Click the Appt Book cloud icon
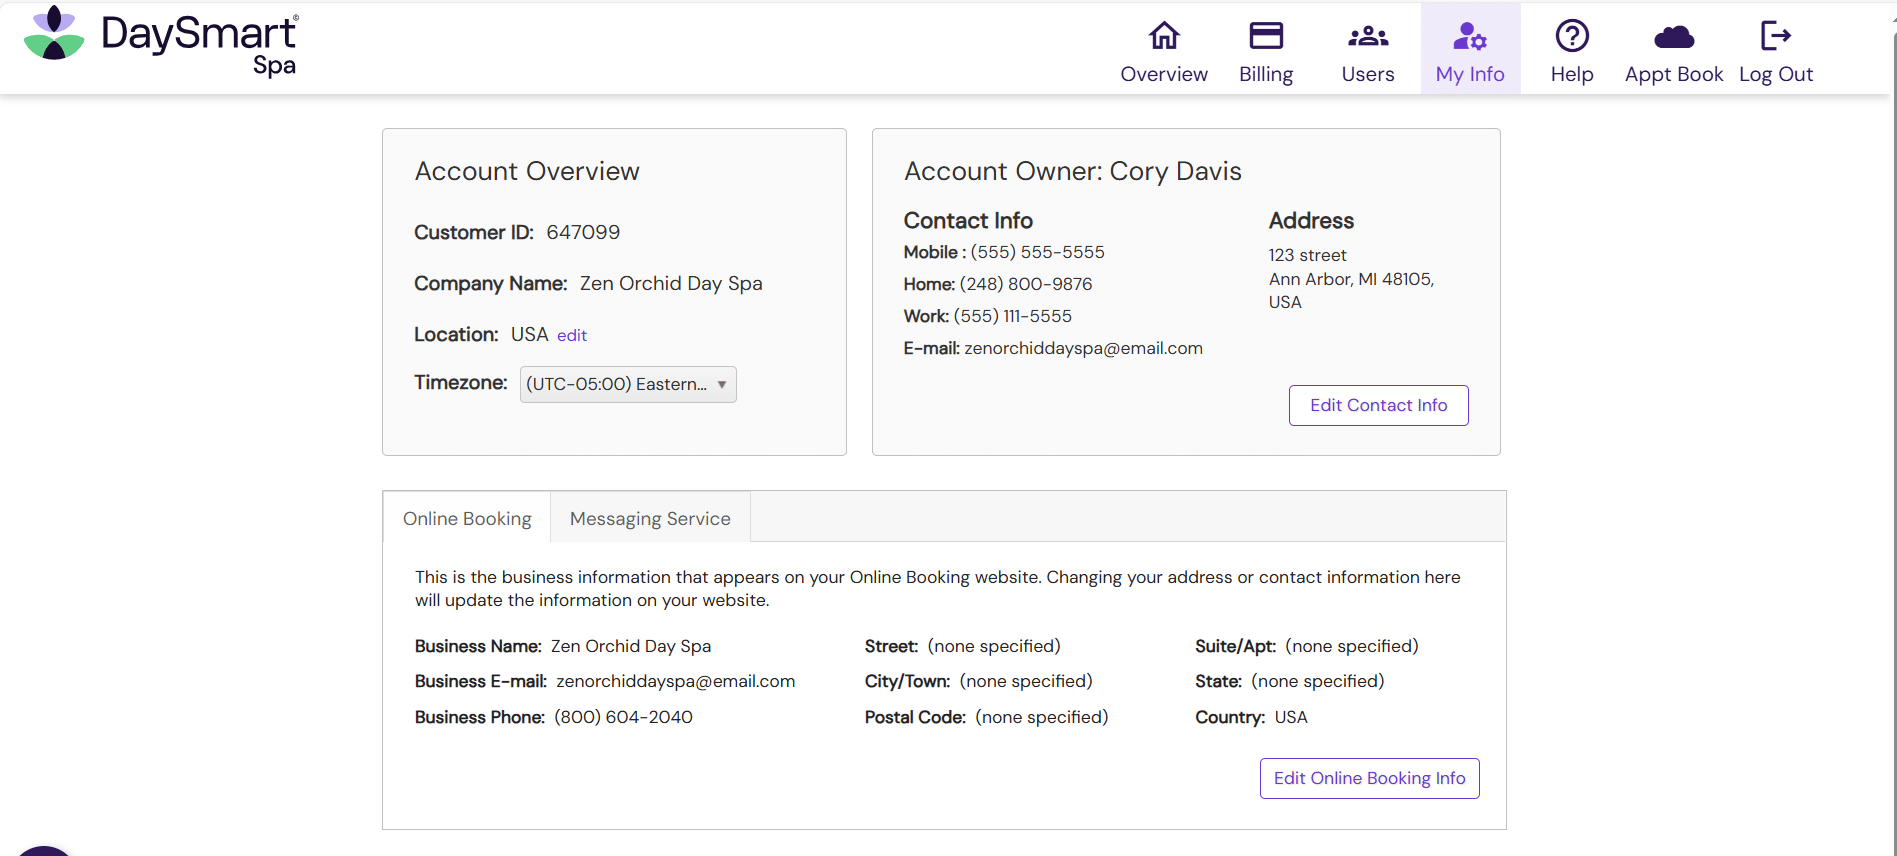The width and height of the screenshot is (1897, 856). 1674,37
